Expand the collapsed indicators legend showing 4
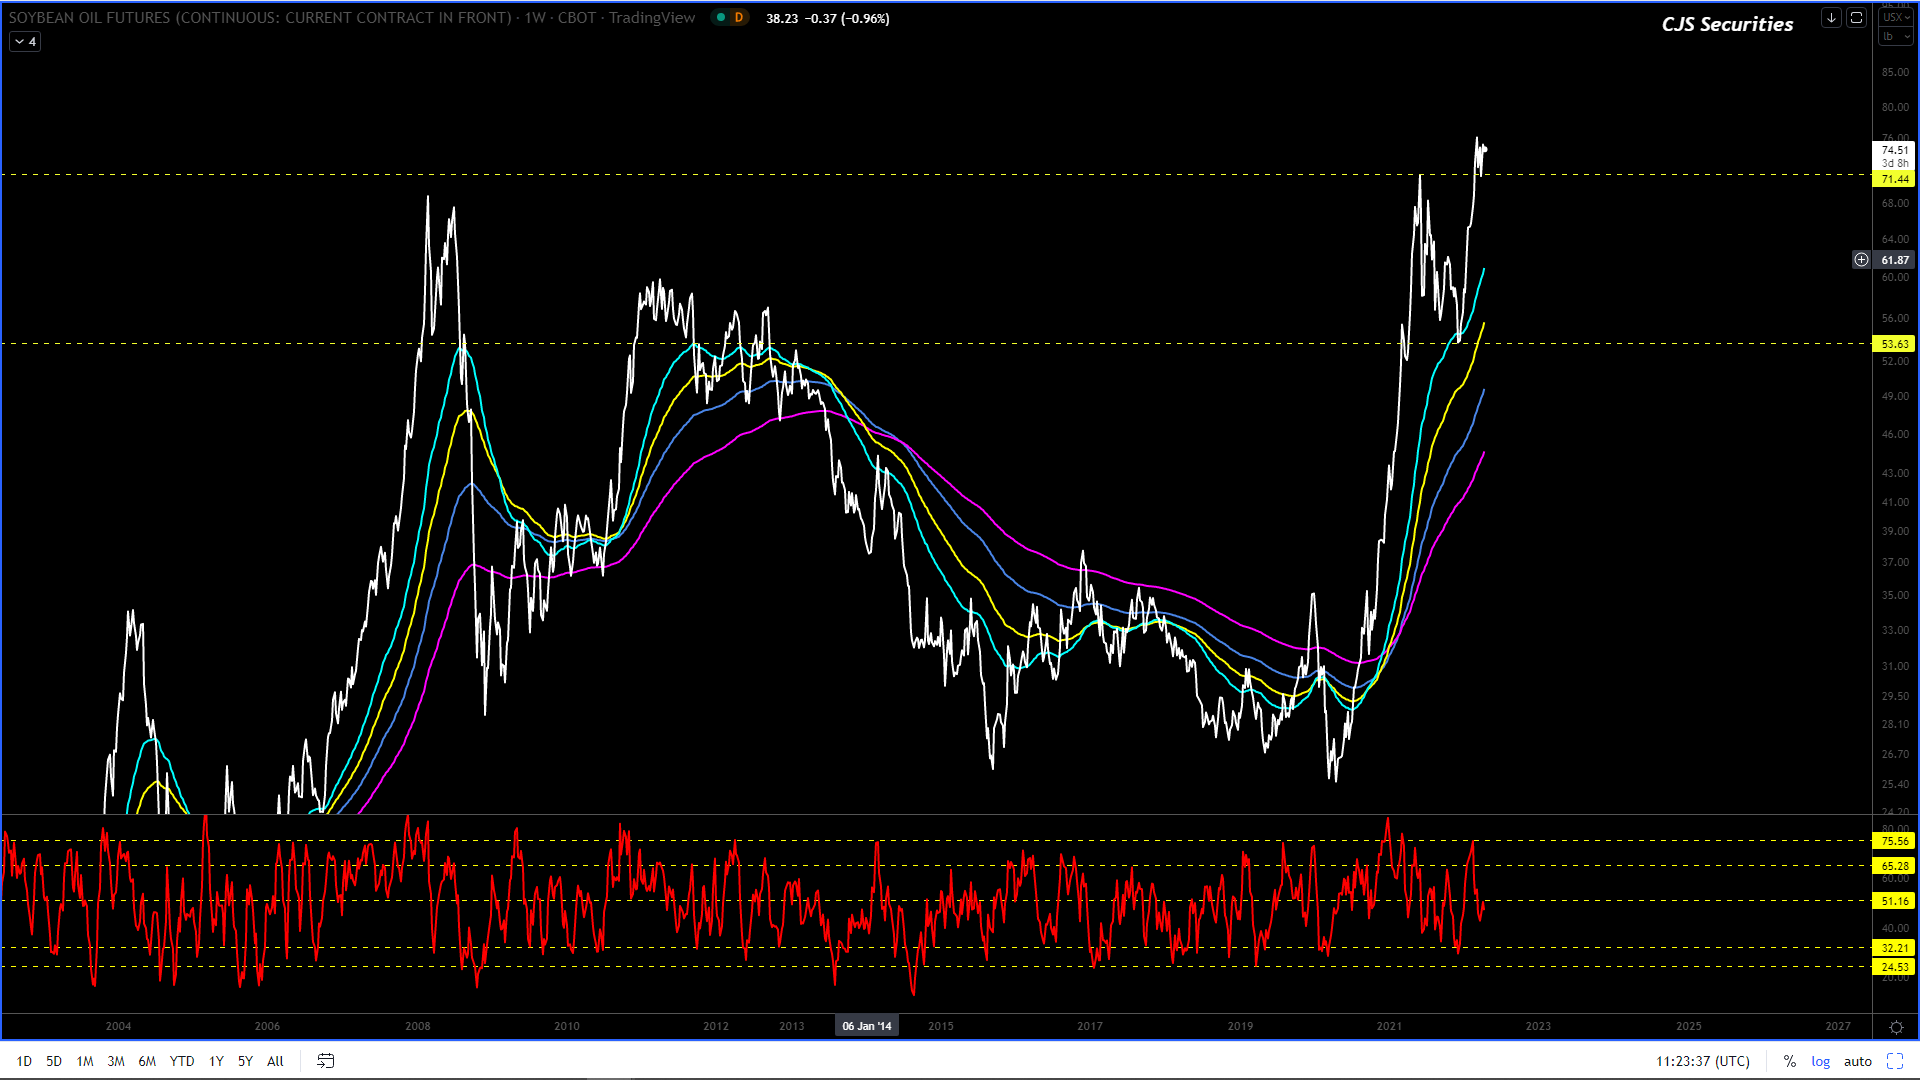This screenshot has height=1080, width=1920. [x=25, y=42]
